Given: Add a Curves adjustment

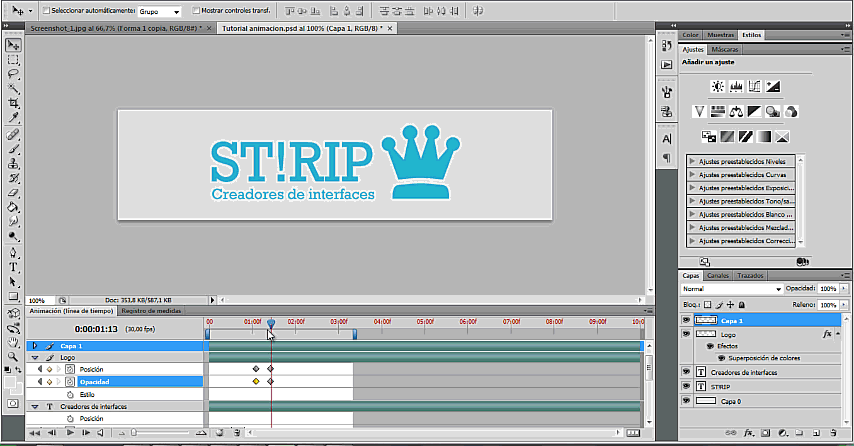Looking at the screenshot, I should 754,86.
